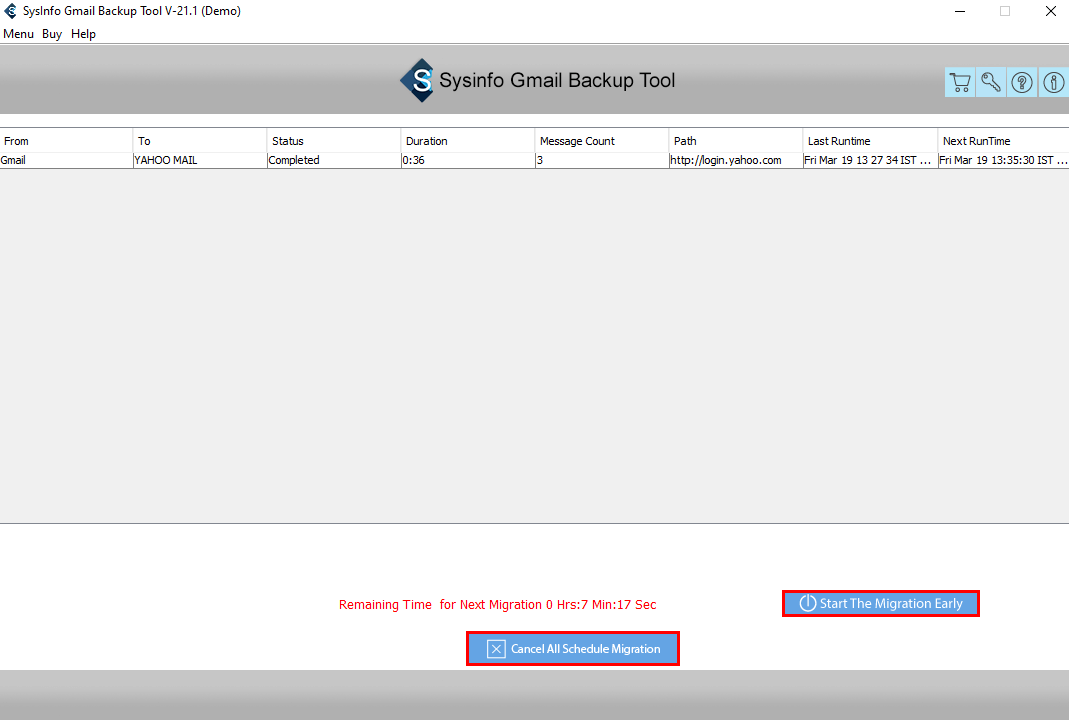Open the Menu menu

[18, 34]
